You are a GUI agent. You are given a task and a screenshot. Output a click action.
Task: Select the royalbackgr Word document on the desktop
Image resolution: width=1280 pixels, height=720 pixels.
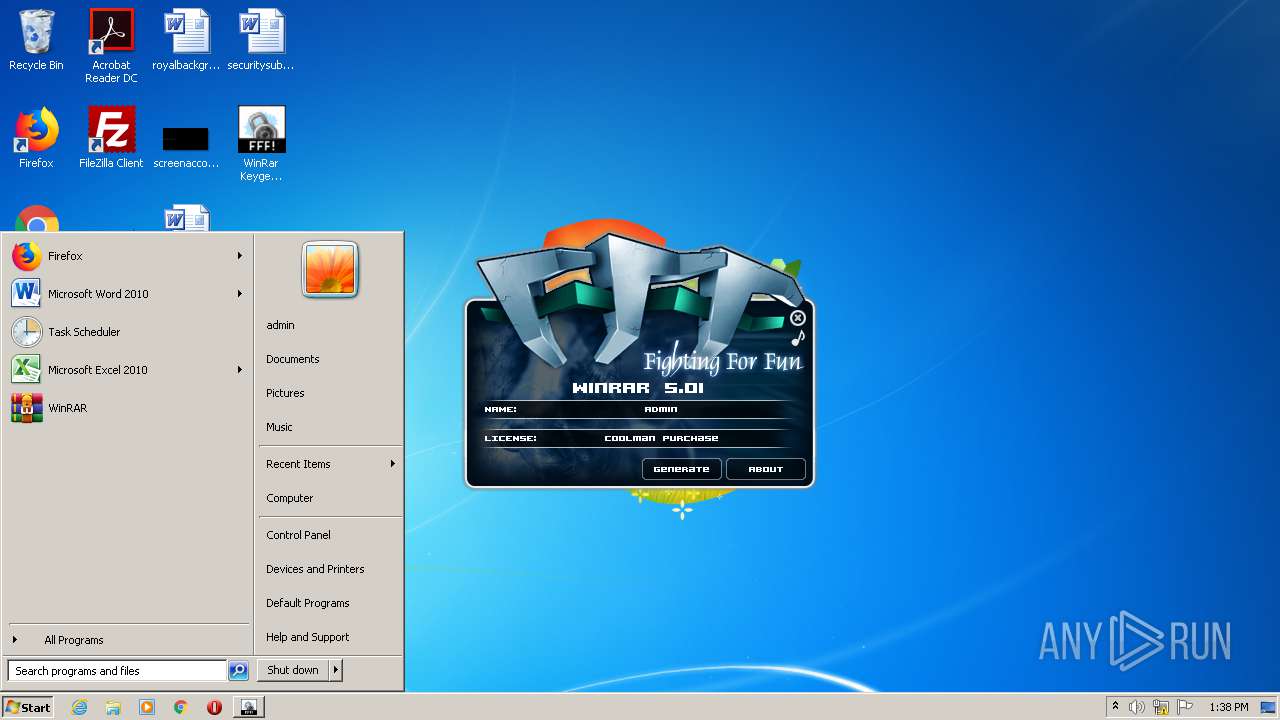point(186,40)
